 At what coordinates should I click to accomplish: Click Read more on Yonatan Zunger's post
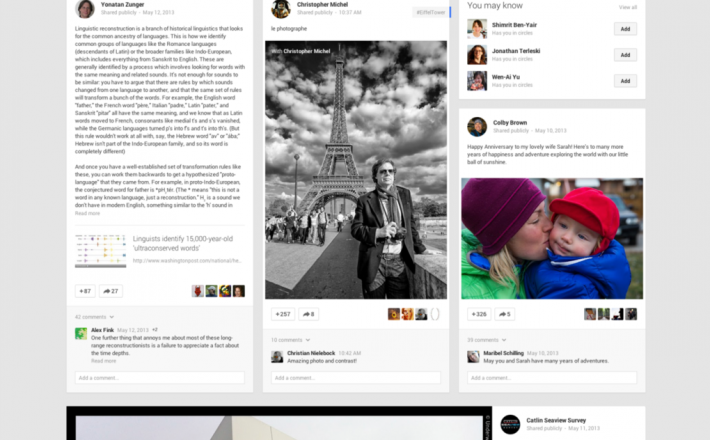87,213
